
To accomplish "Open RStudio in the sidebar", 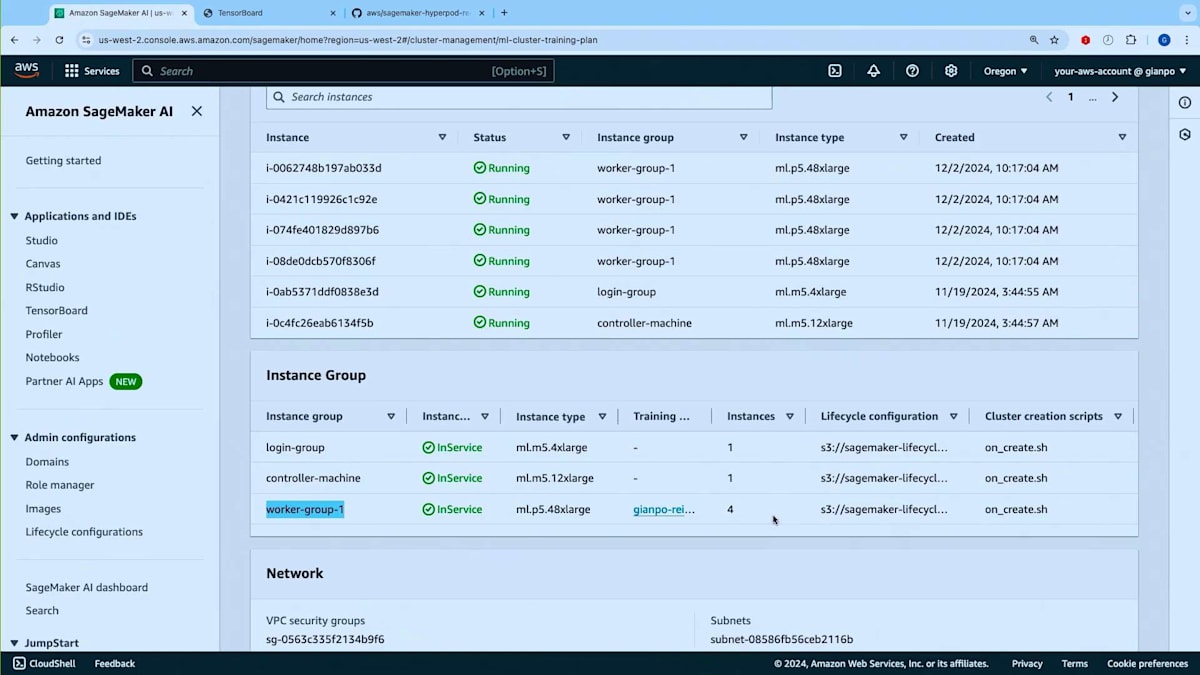I will (45, 287).
